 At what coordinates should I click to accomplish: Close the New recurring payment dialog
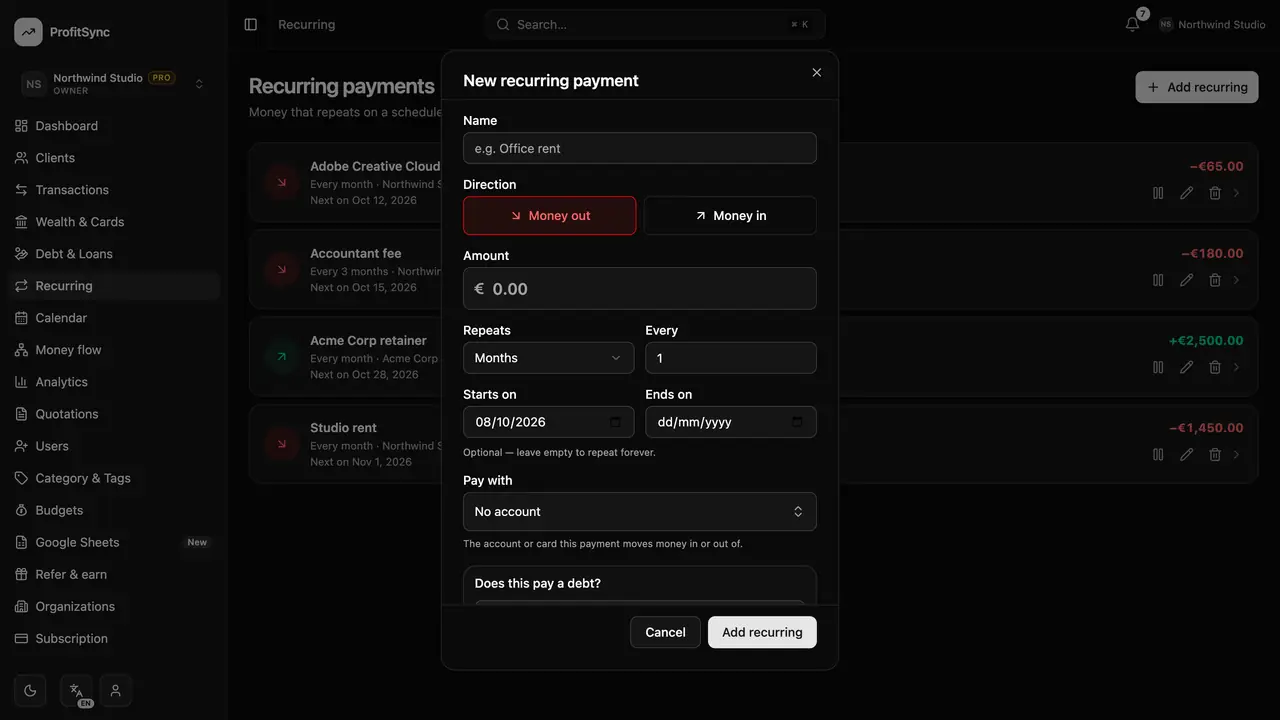click(x=817, y=73)
